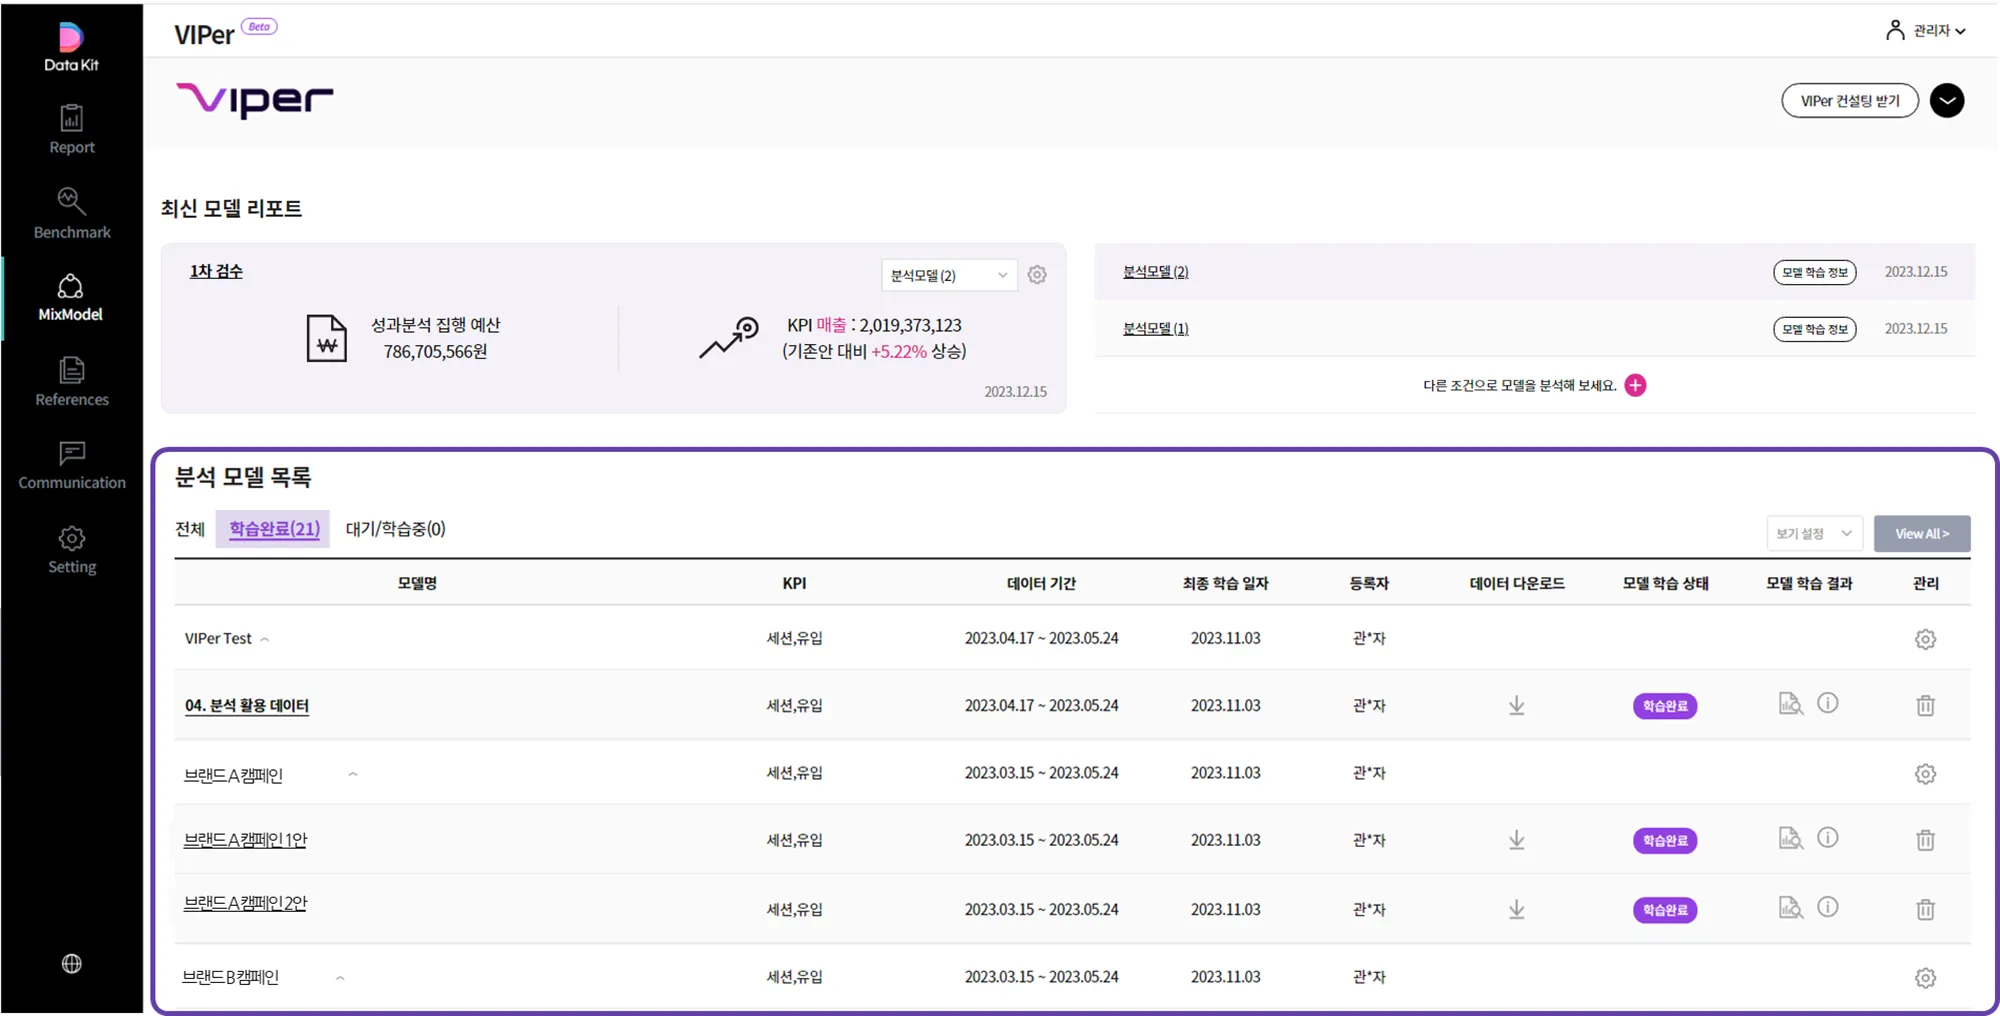Open the 04. 분석 활용 데이터 model link
Image resolution: width=2000 pixels, height=1016 pixels.
tap(247, 706)
